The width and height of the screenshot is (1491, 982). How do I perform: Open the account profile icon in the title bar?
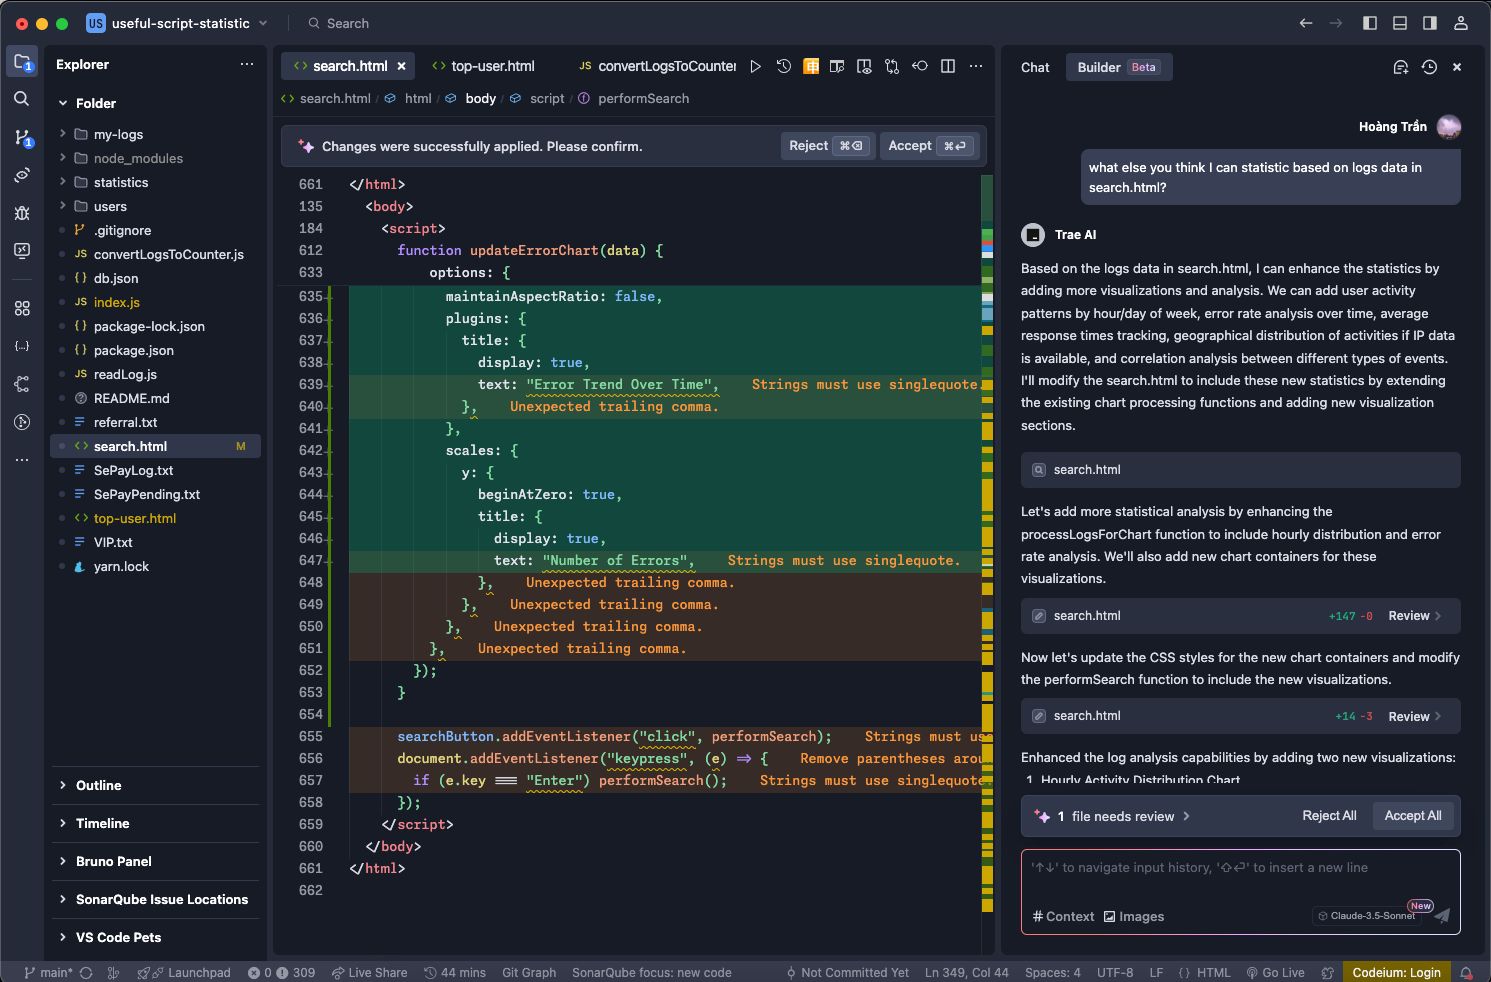pyautogui.click(x=1461, y=23)
